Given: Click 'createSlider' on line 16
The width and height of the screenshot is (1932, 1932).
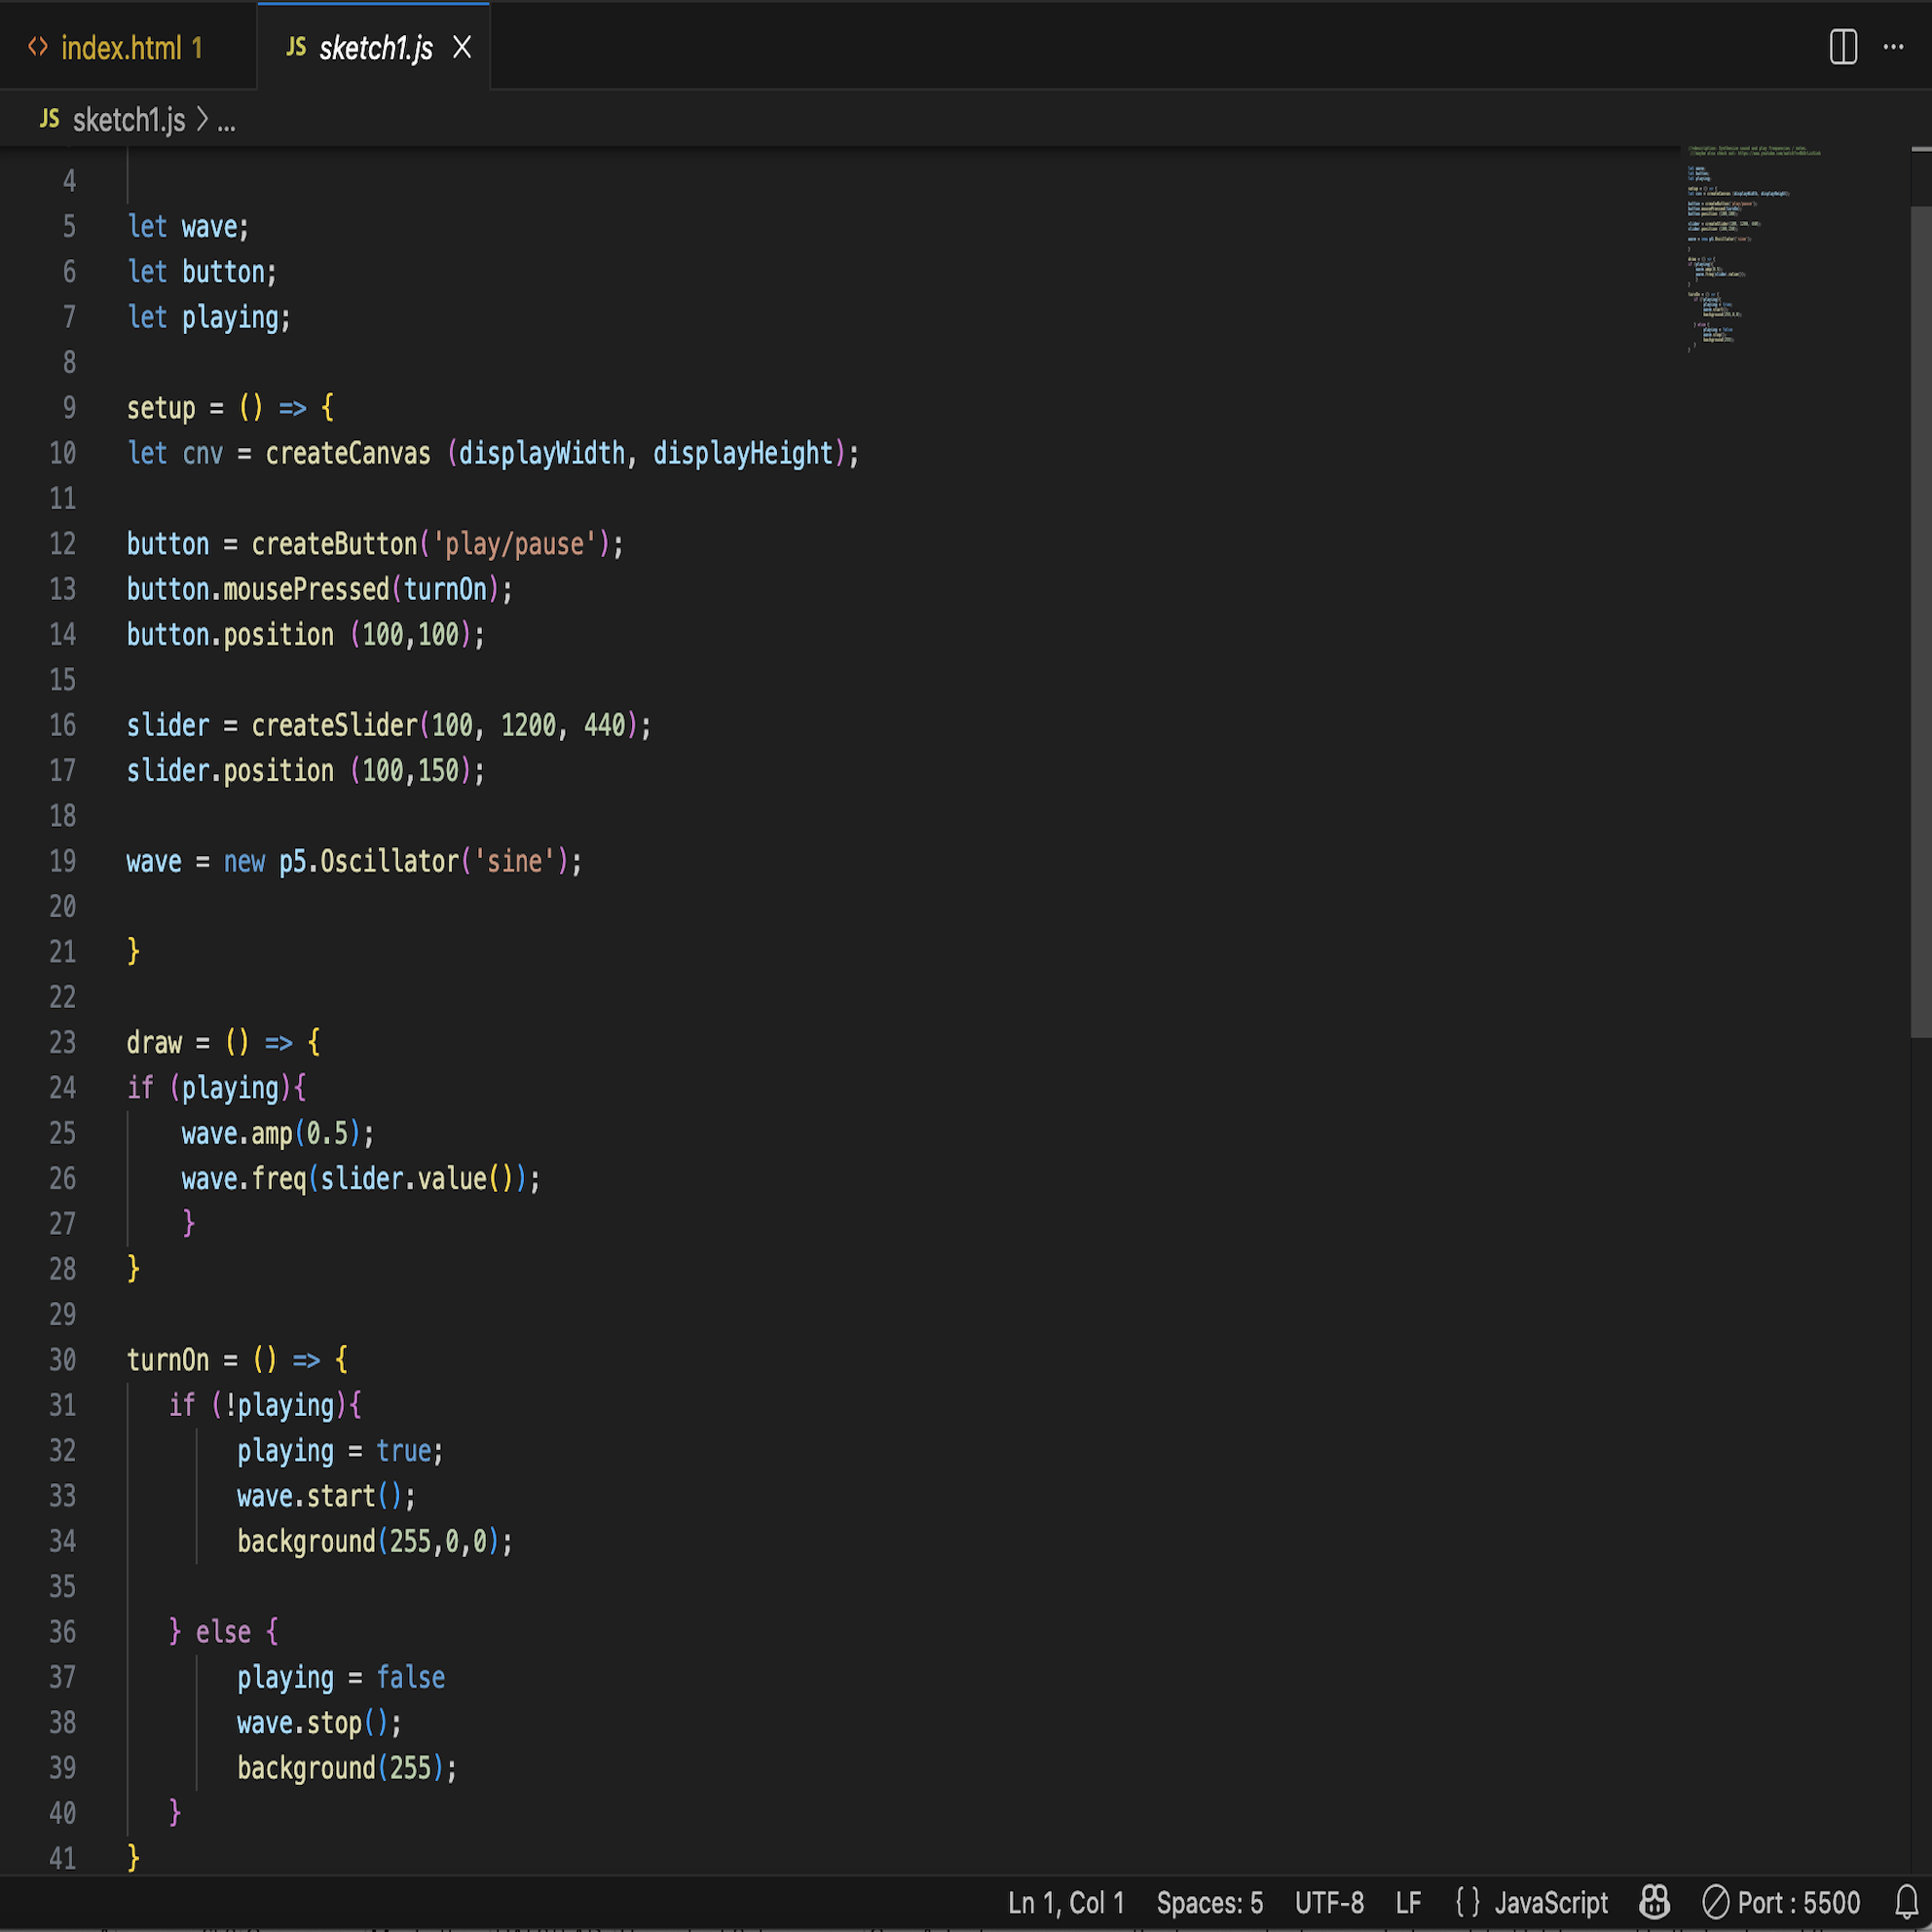Looking at the screenshot, I should pyautogui.click(x=334, y=726).
